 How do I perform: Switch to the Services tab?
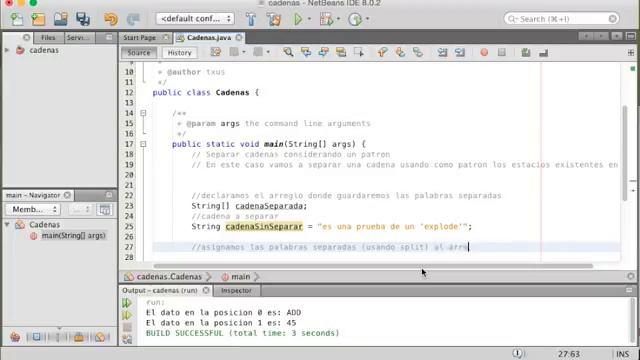coord(78,38)
